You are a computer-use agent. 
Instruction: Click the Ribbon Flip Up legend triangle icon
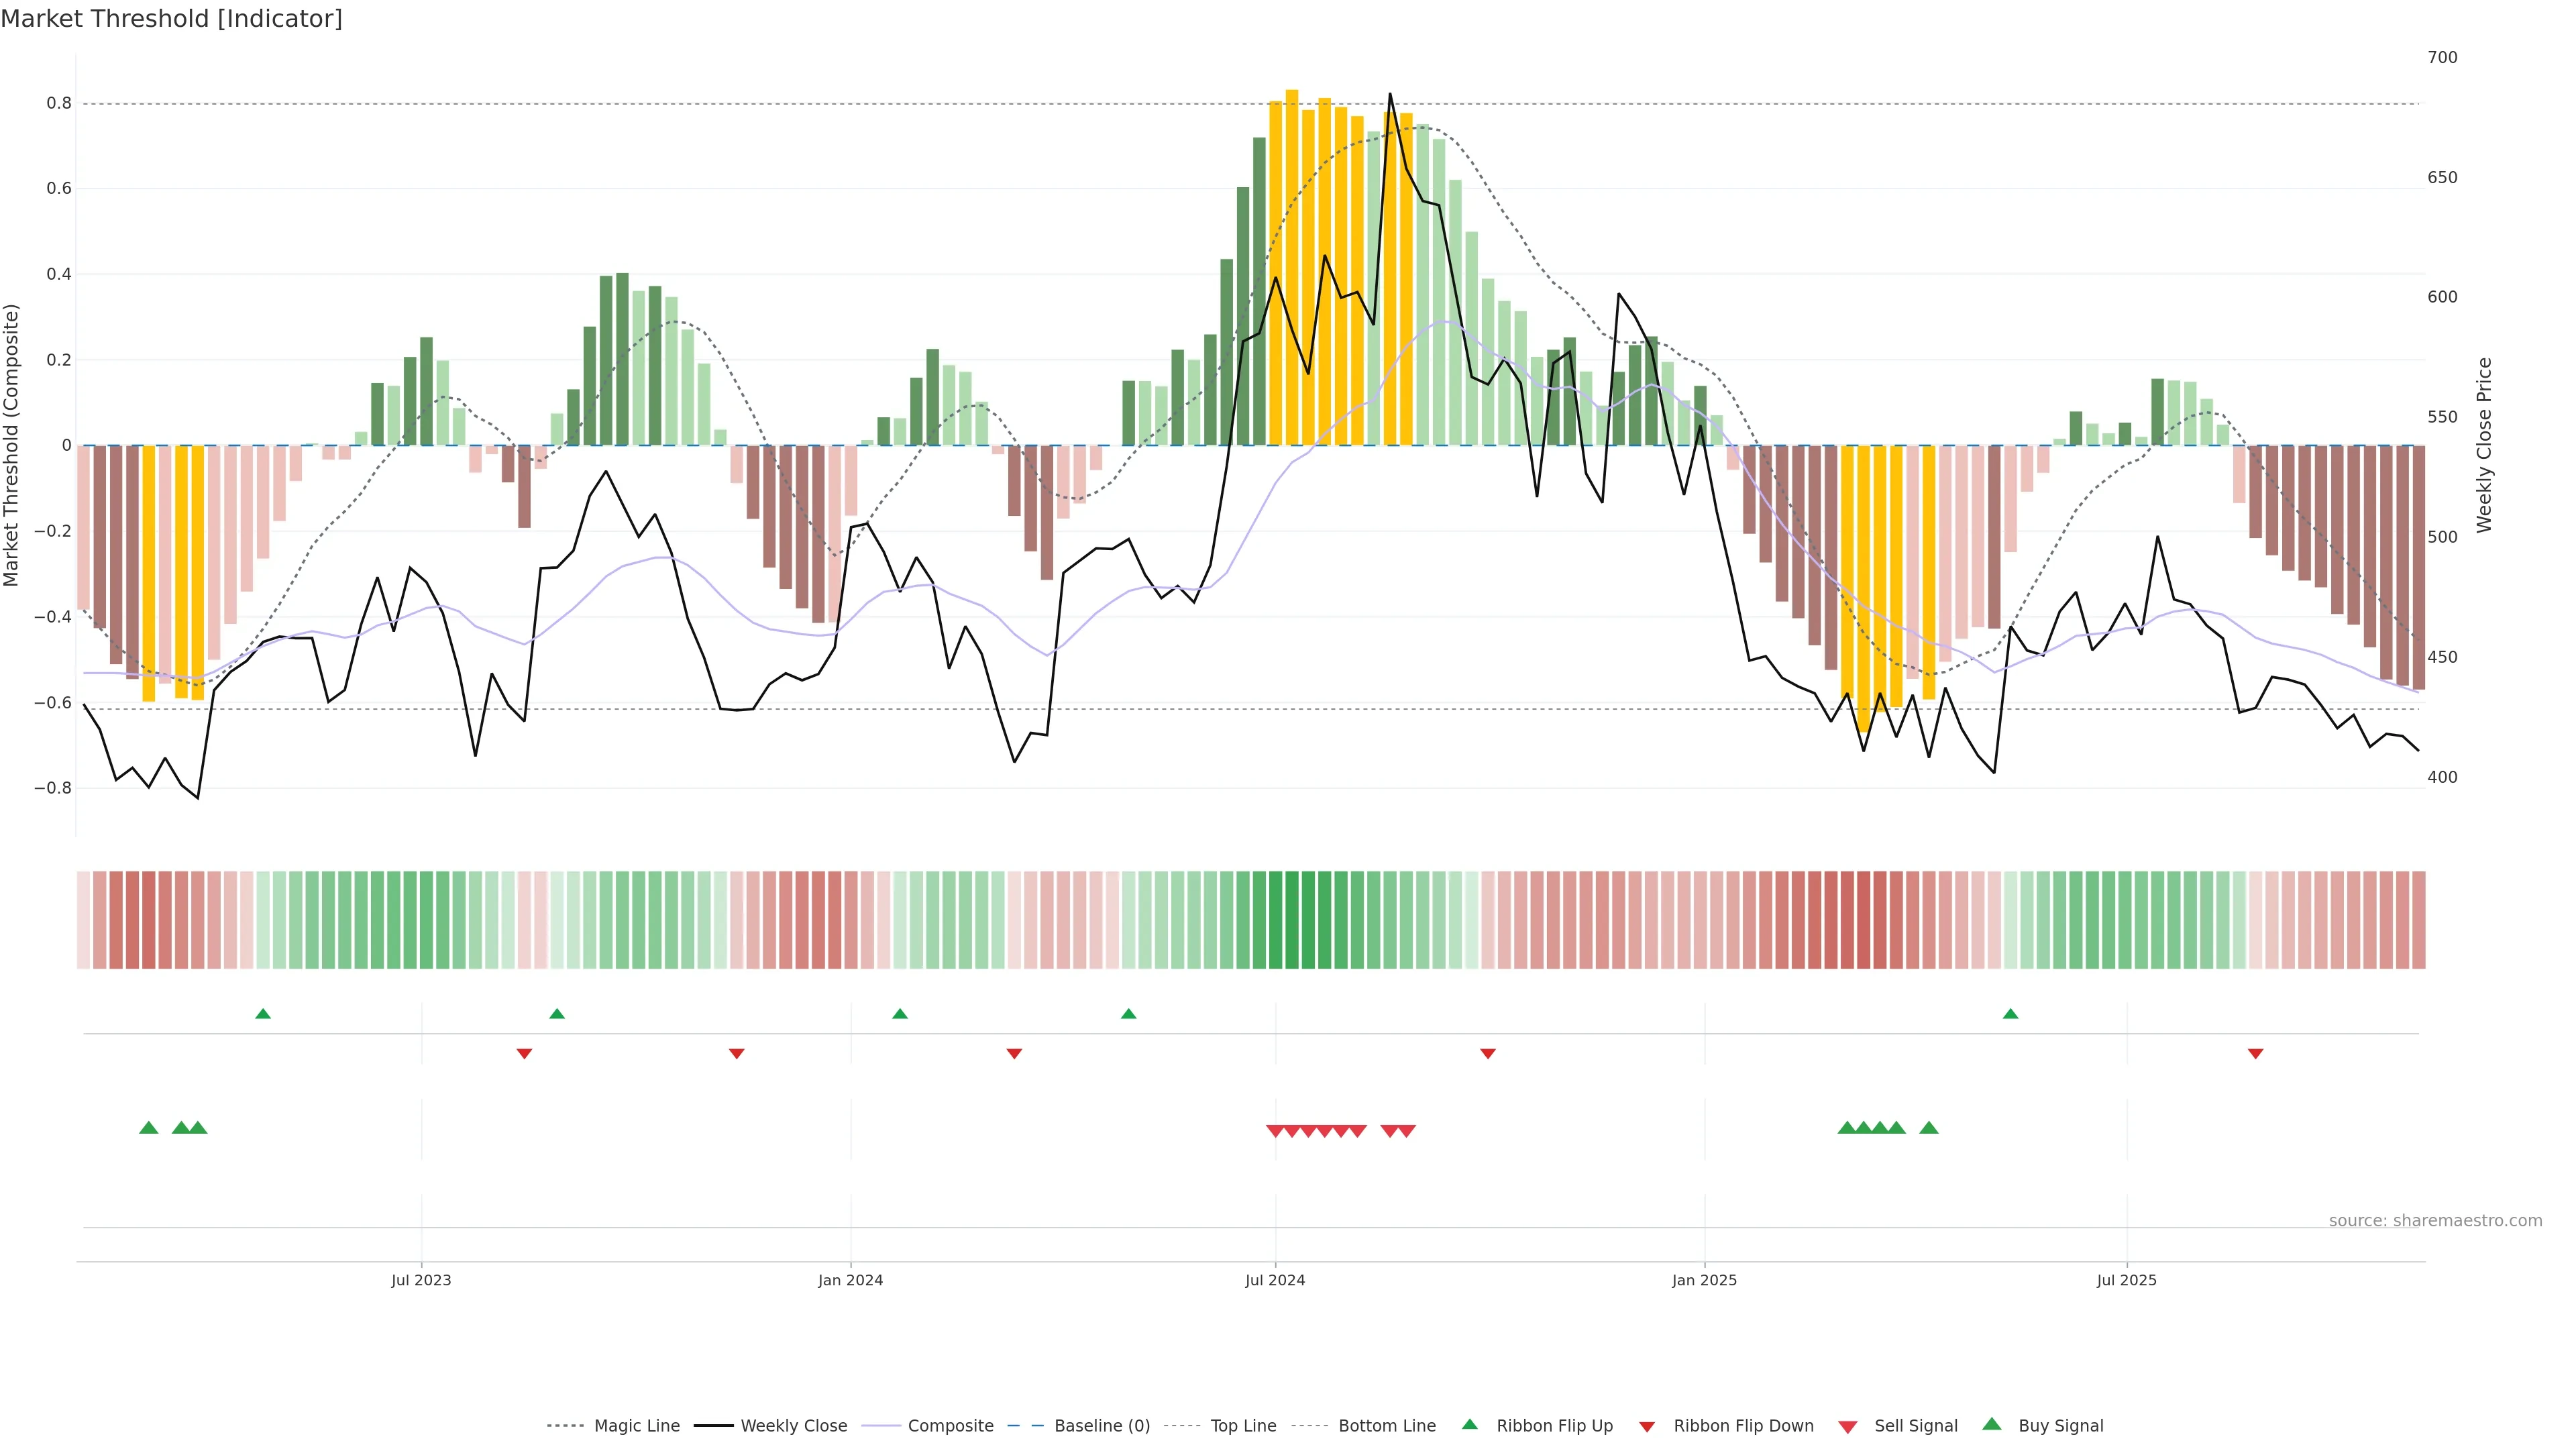point(1469,1424)
